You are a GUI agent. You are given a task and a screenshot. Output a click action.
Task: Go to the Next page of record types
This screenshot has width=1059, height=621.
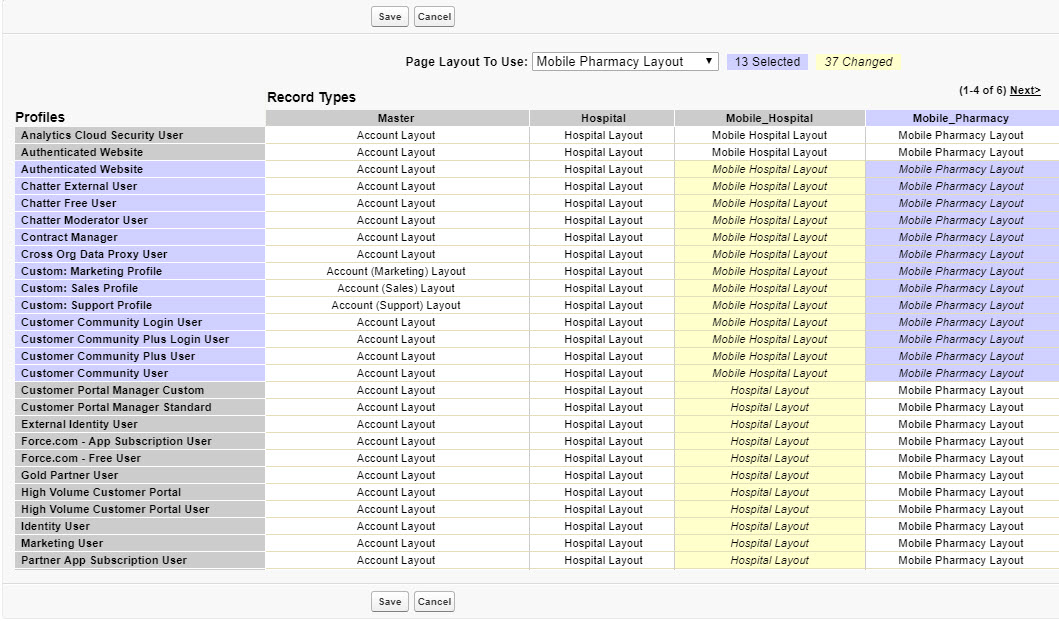coord(1024,90)
